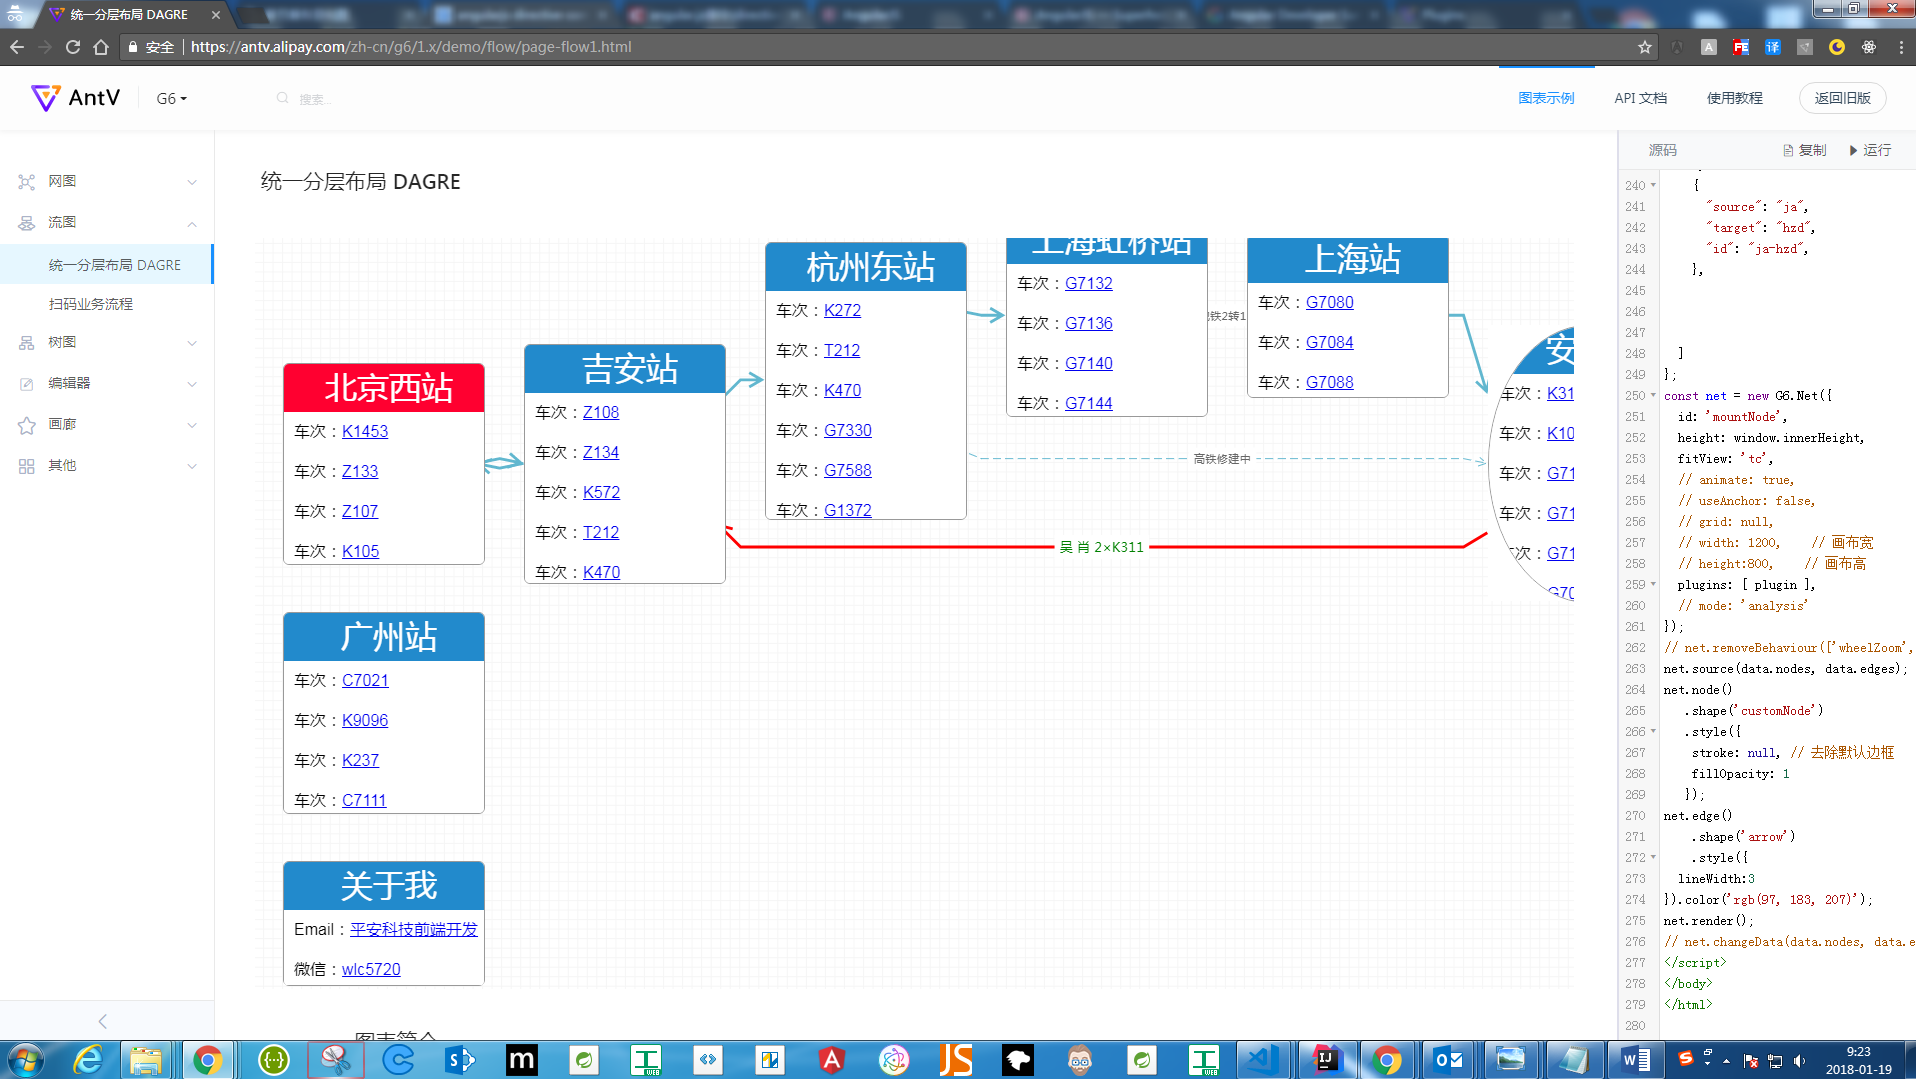The image size is (1916, 1079).
Task: Open Internet Explorer from the taskbar
Action: (89, 1059)
